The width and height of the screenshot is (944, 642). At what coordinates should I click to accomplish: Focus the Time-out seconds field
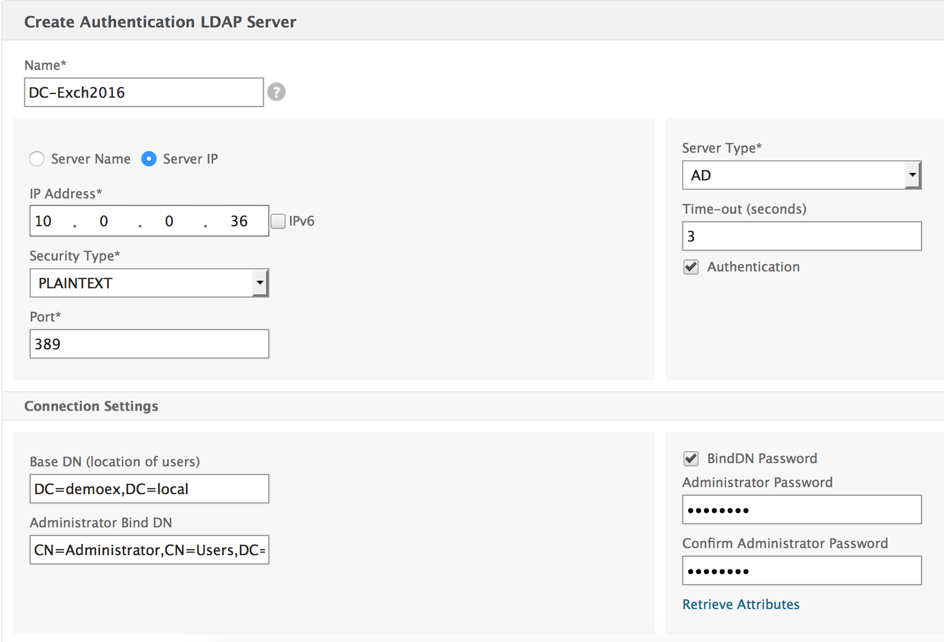801,236
